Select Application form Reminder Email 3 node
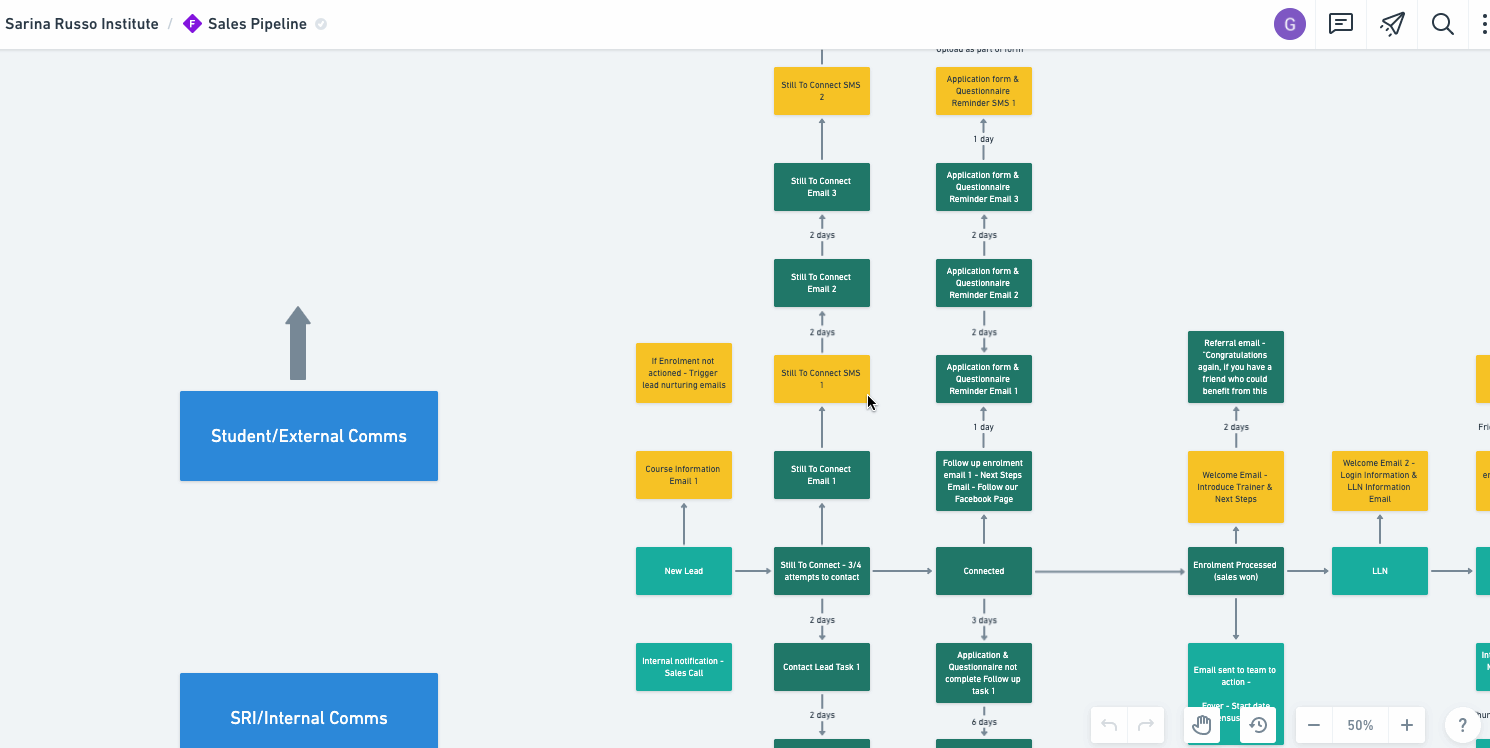1490x748 pixels. [x=984, y=187]
